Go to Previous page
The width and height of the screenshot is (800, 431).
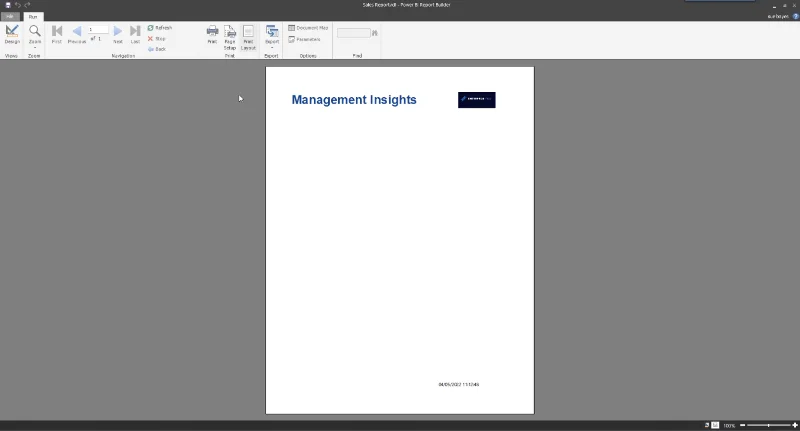77,35
